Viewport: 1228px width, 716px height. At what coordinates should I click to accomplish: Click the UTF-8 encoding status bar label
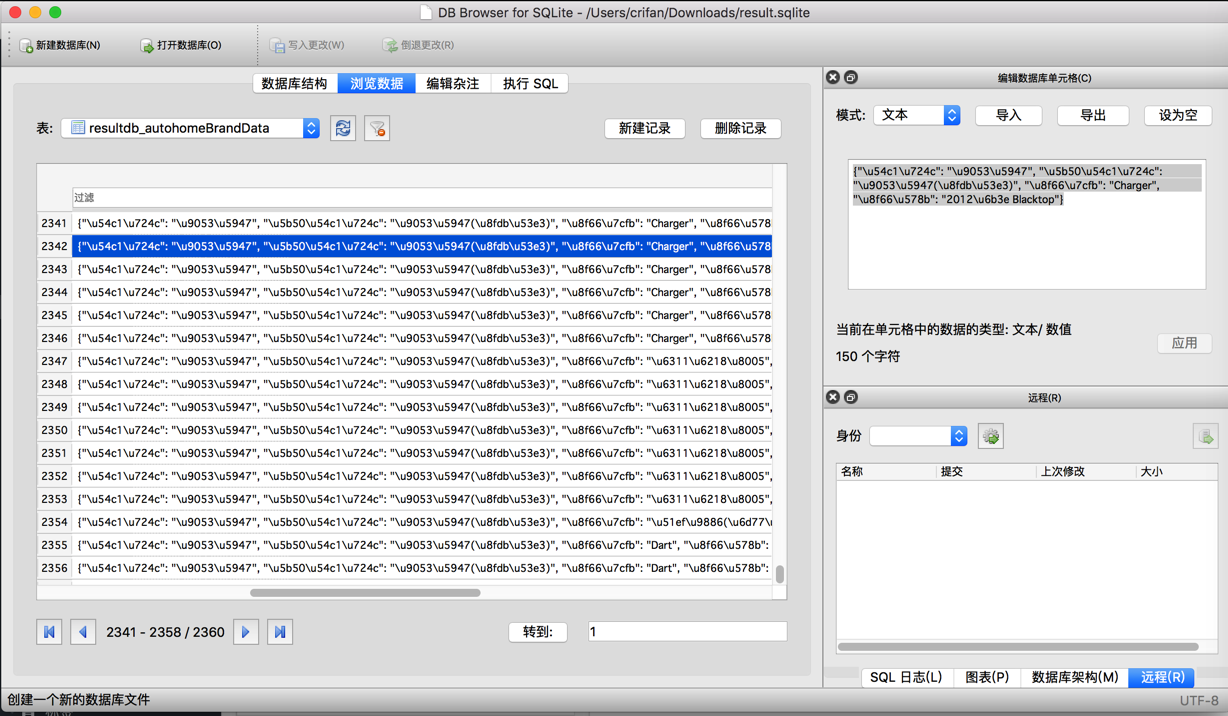[x=1199, y=700]
